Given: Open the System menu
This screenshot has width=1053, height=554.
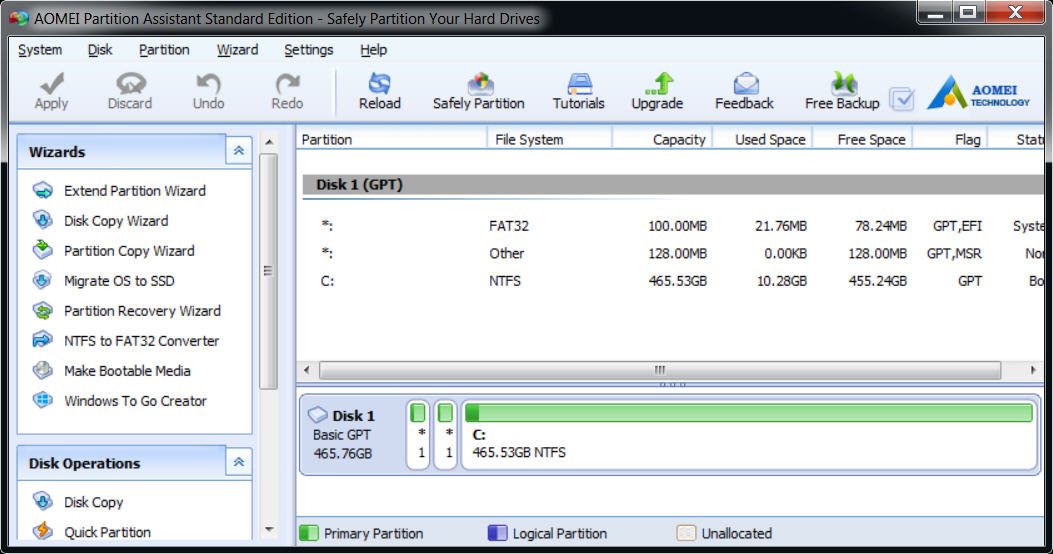Looking at the screenshot, I should [x=40, y=50].
